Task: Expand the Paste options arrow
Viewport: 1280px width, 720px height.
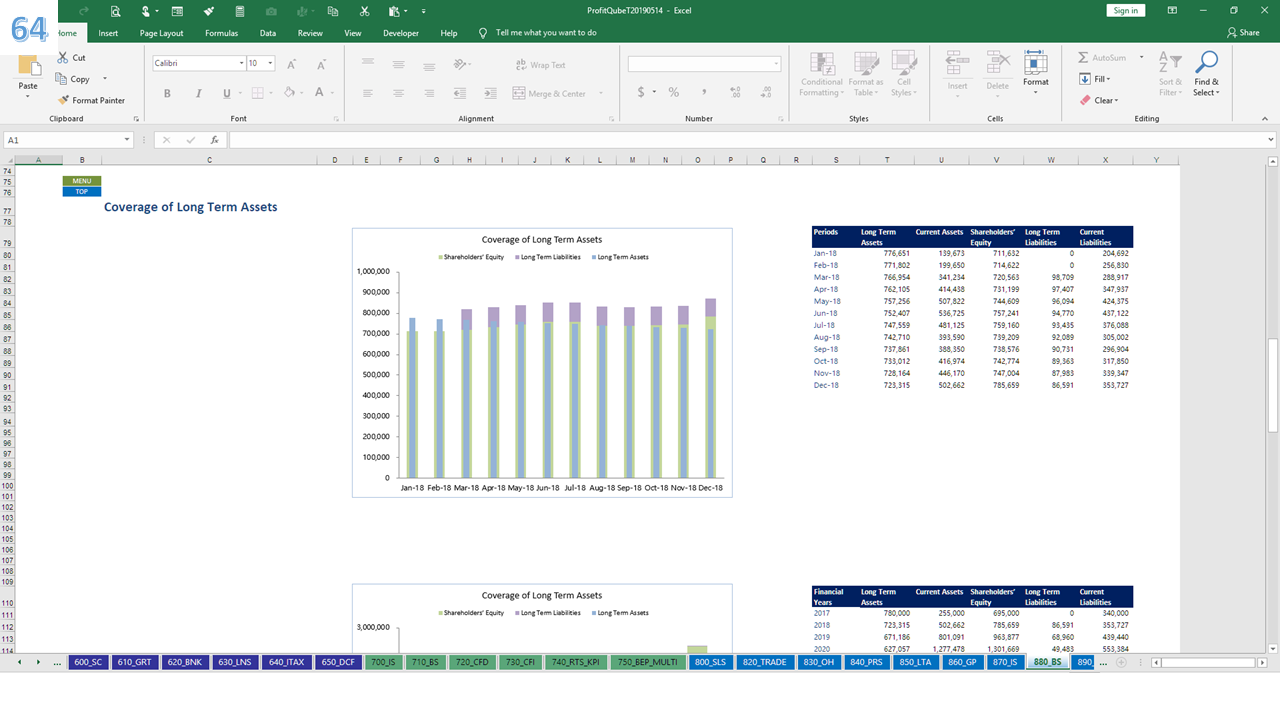Action: (28, 97)
